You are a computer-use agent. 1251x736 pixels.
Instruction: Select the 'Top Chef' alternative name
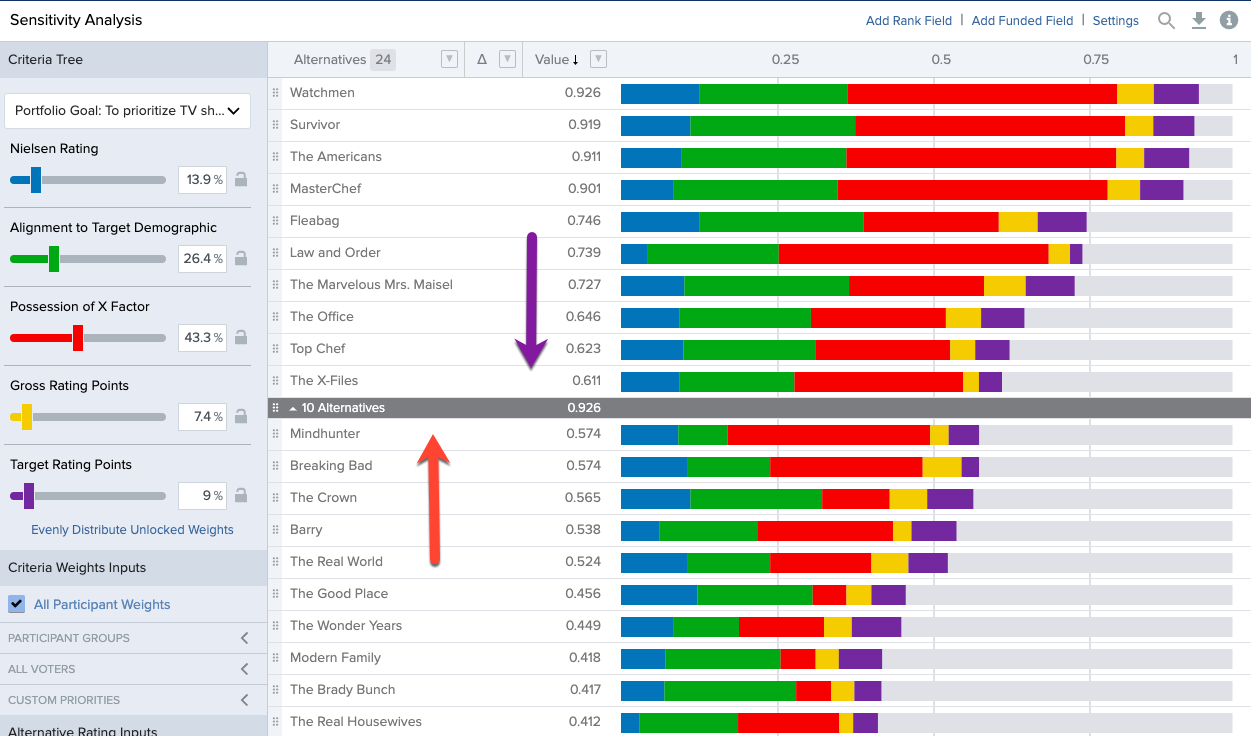[x=318, y=349]
